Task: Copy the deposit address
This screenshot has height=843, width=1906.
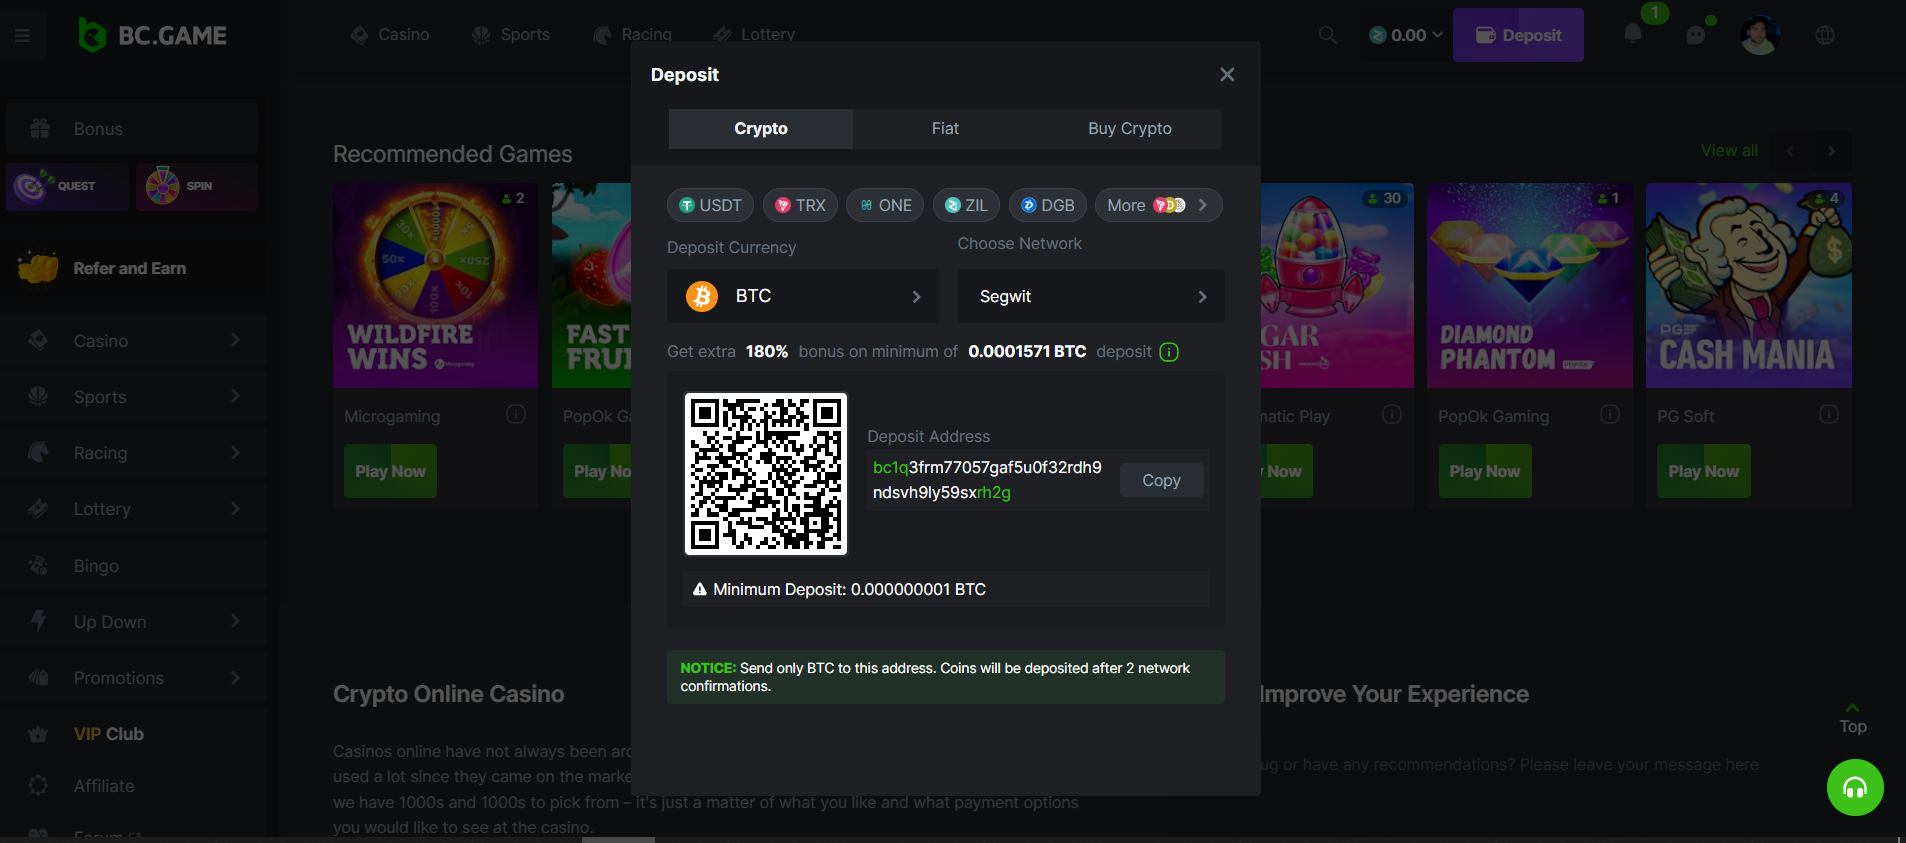Action: (1161, 481)
